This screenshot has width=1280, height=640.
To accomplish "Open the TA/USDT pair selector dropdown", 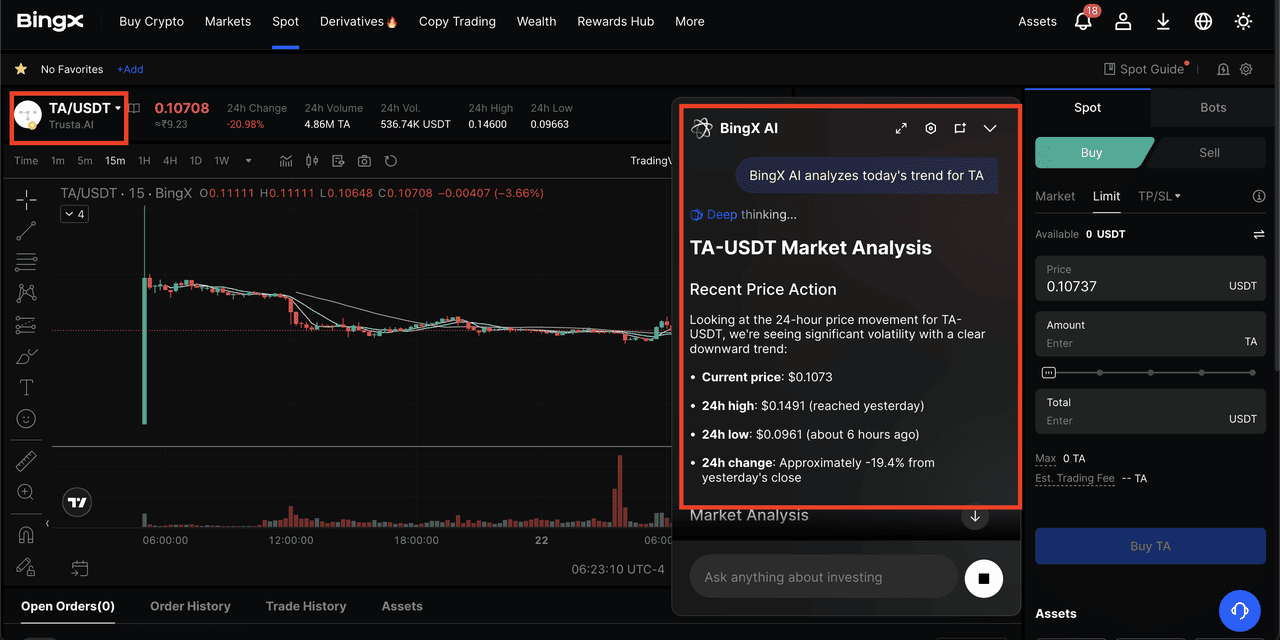I will coord(118,108).
